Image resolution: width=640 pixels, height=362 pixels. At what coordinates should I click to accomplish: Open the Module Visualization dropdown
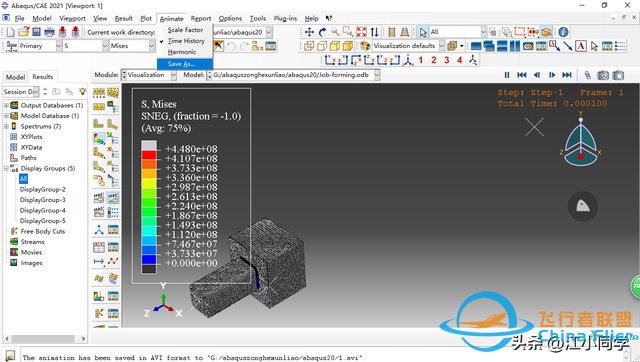click(x=149, y=75)
